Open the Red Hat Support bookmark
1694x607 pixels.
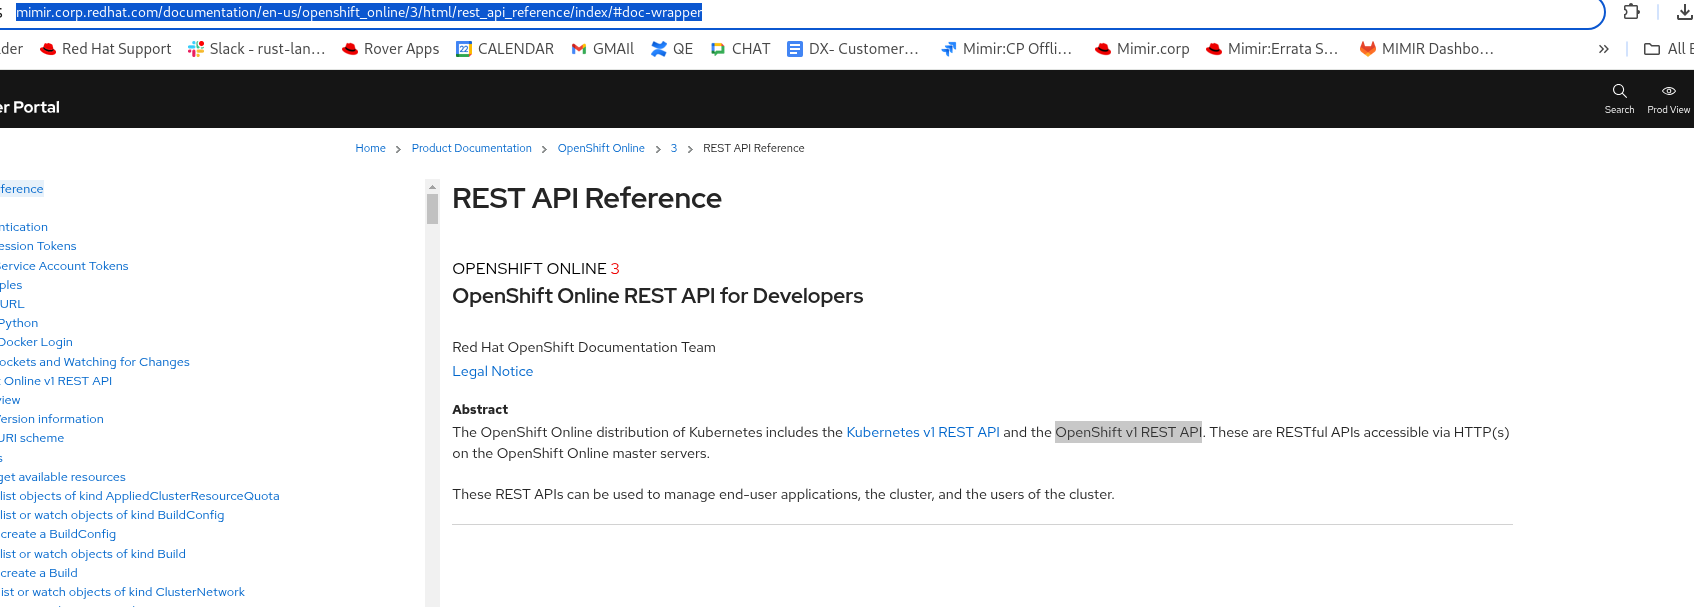[x=105, y=49]
